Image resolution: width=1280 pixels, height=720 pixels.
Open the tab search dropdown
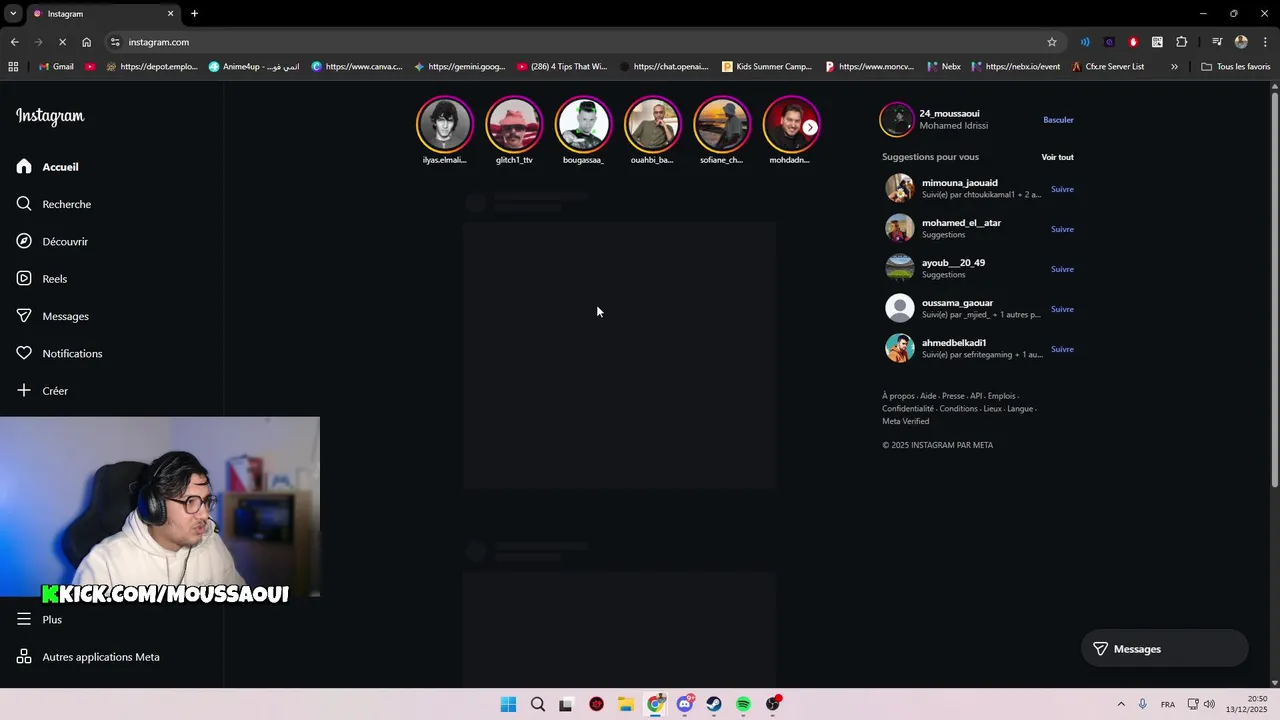click(x=13, y=14)
